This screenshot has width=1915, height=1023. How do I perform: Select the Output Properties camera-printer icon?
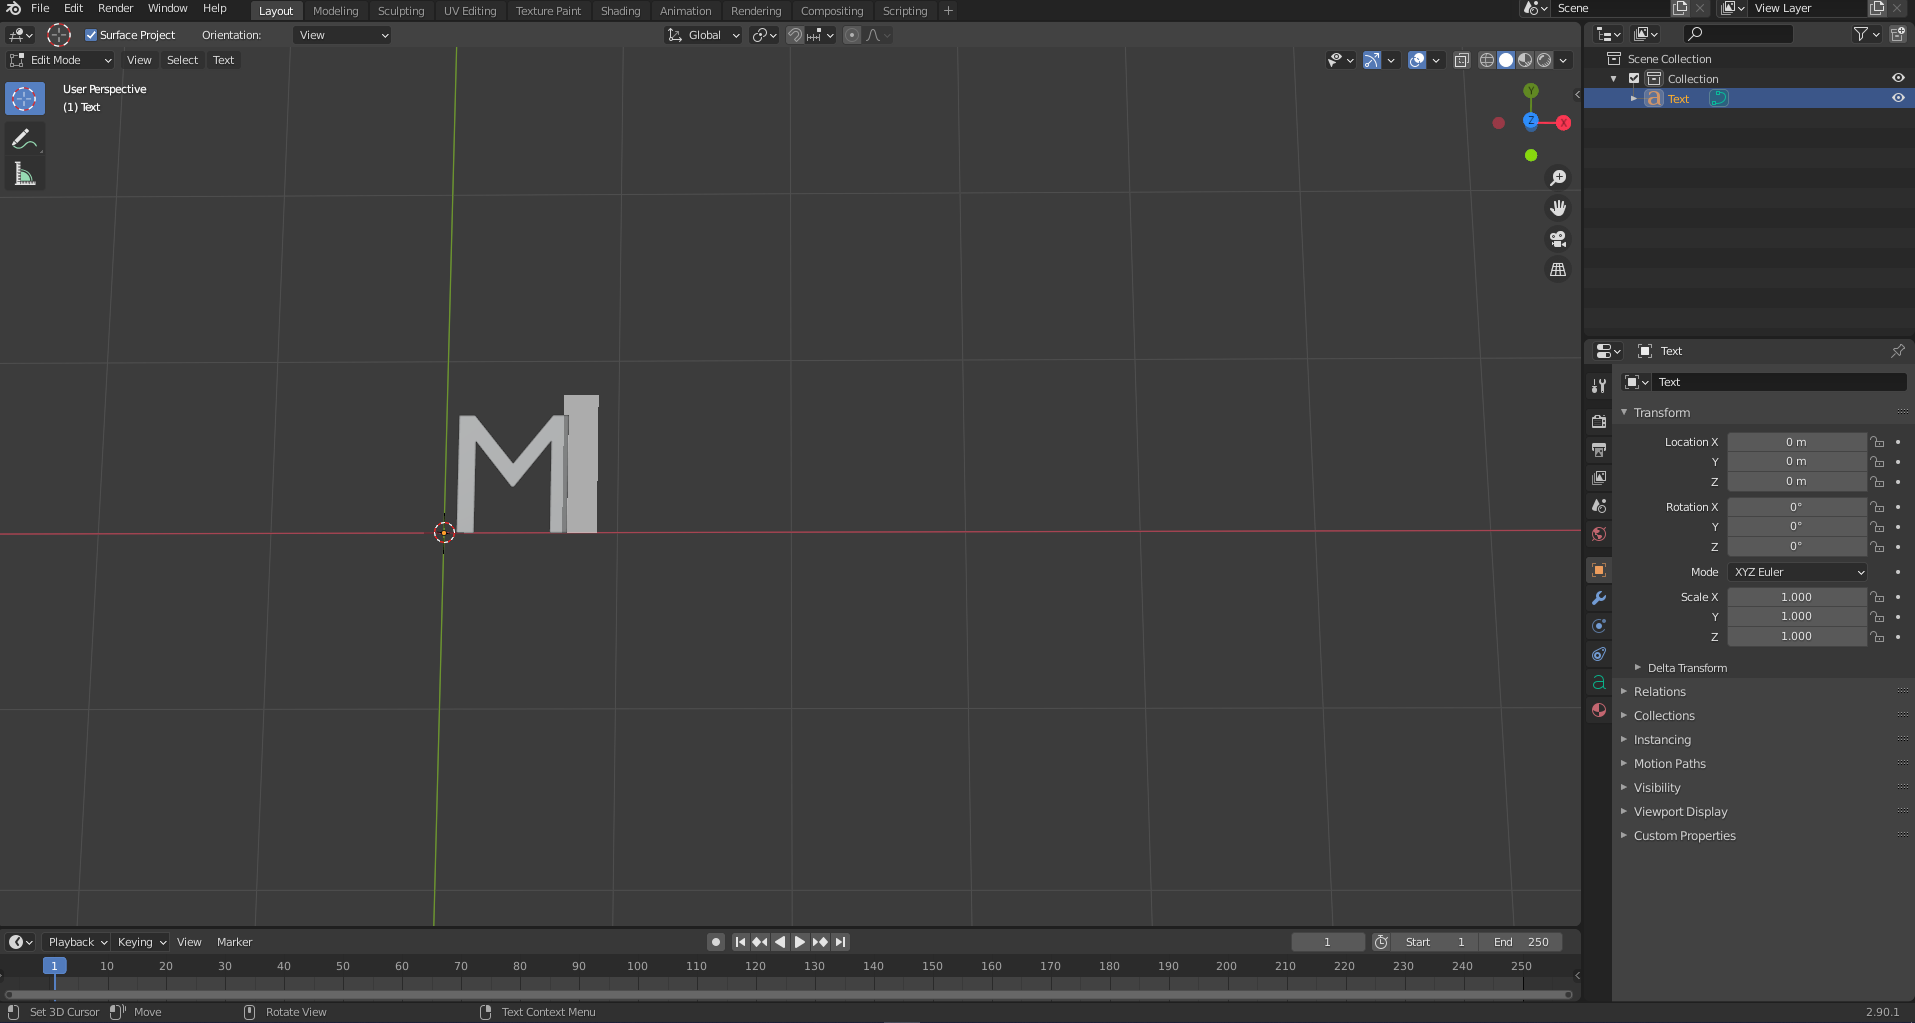[1598, 450]
